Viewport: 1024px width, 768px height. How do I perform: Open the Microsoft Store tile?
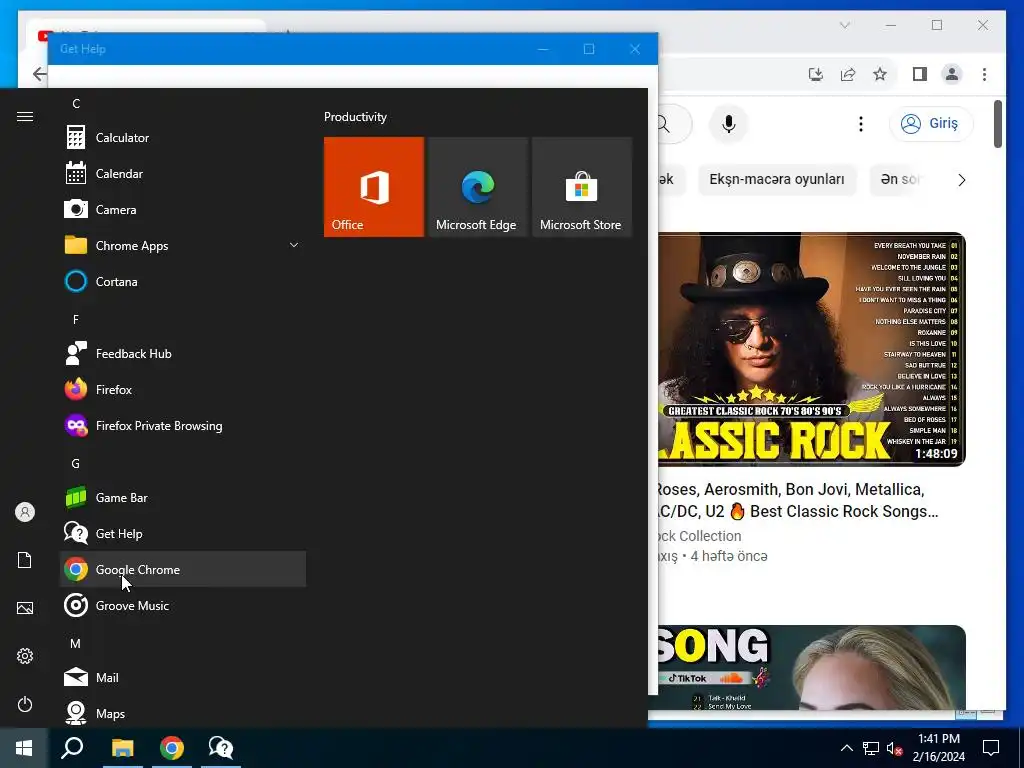coord(582,187)
